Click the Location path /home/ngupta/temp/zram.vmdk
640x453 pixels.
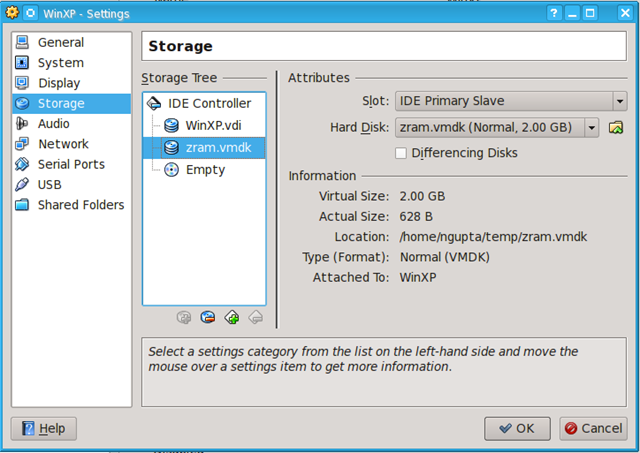(x=493, y=237)
